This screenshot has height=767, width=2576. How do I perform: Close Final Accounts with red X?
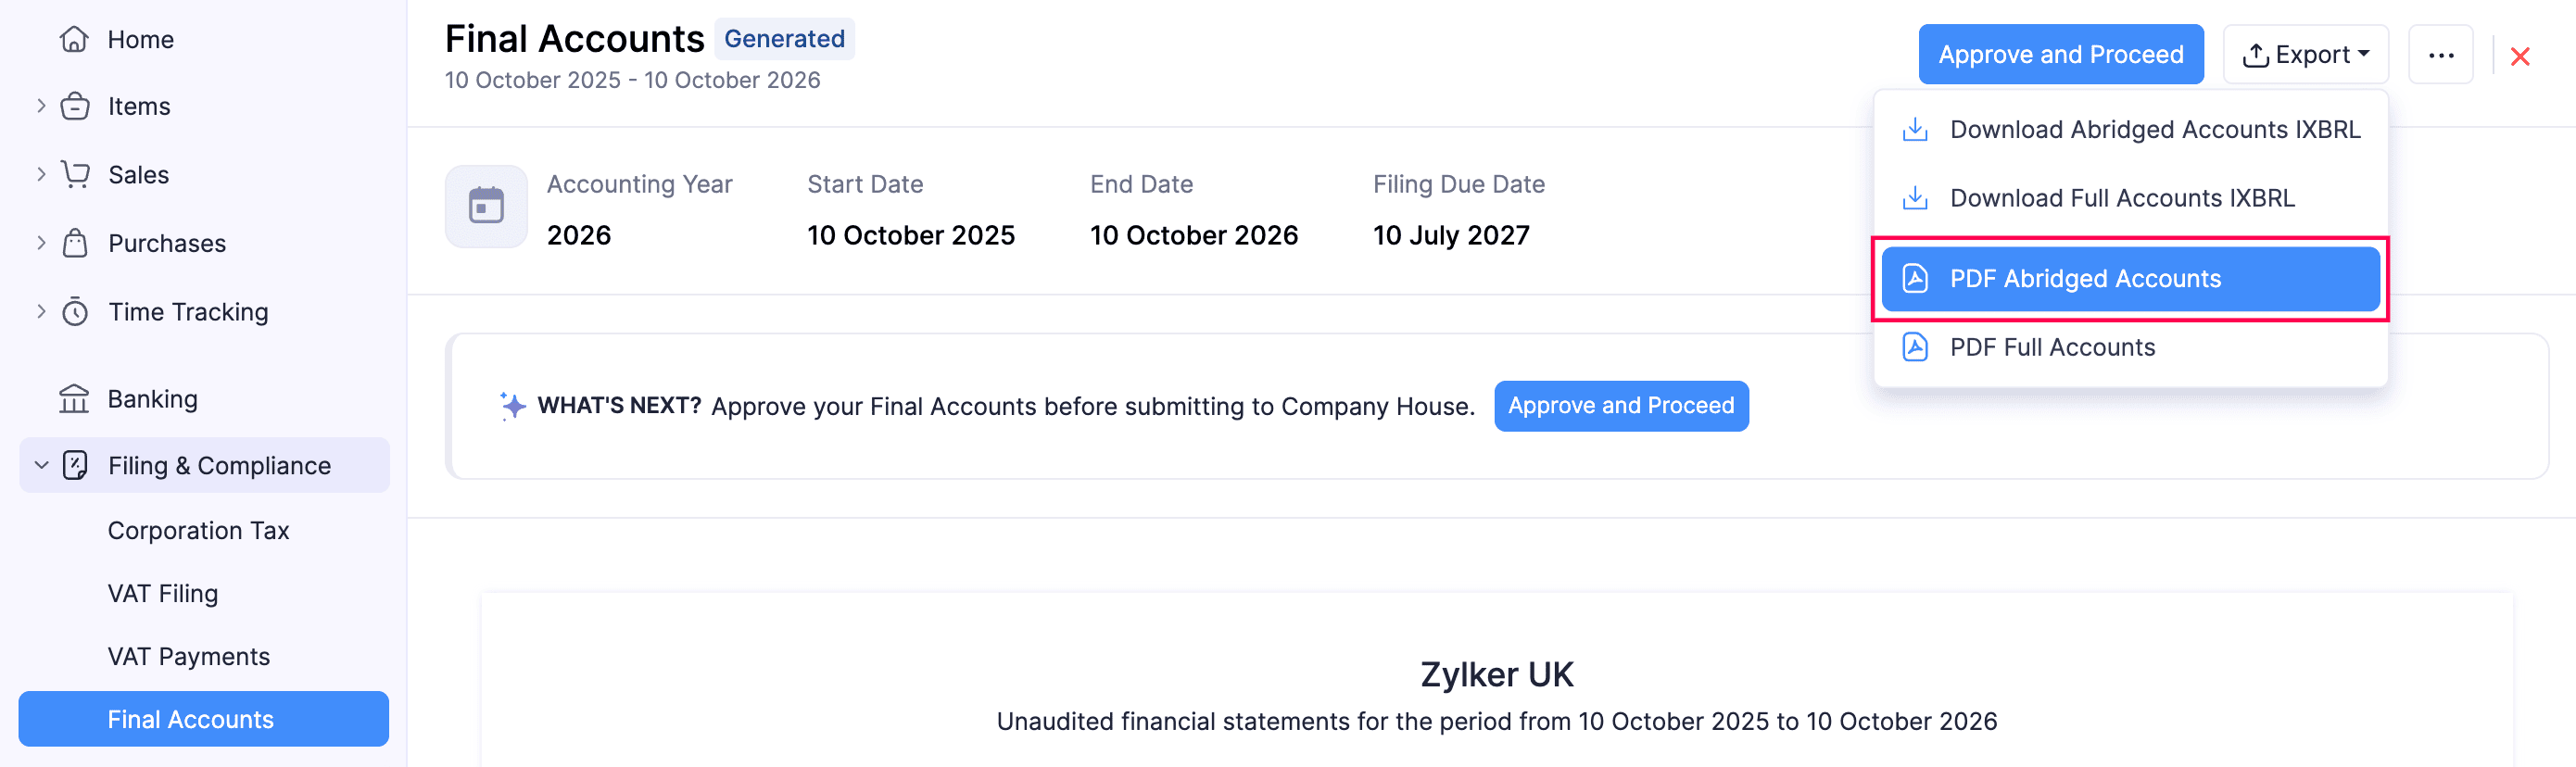tap(2519, 57)
